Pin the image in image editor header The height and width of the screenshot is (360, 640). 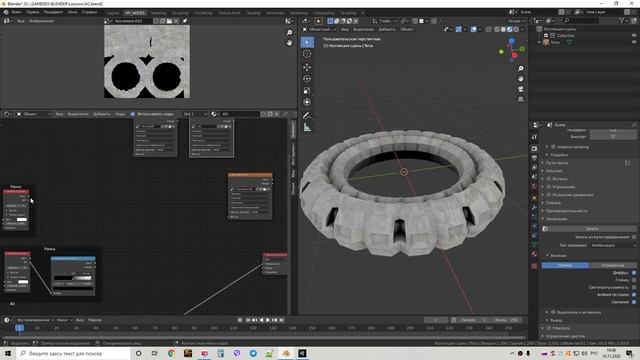[x=184, y=21]
